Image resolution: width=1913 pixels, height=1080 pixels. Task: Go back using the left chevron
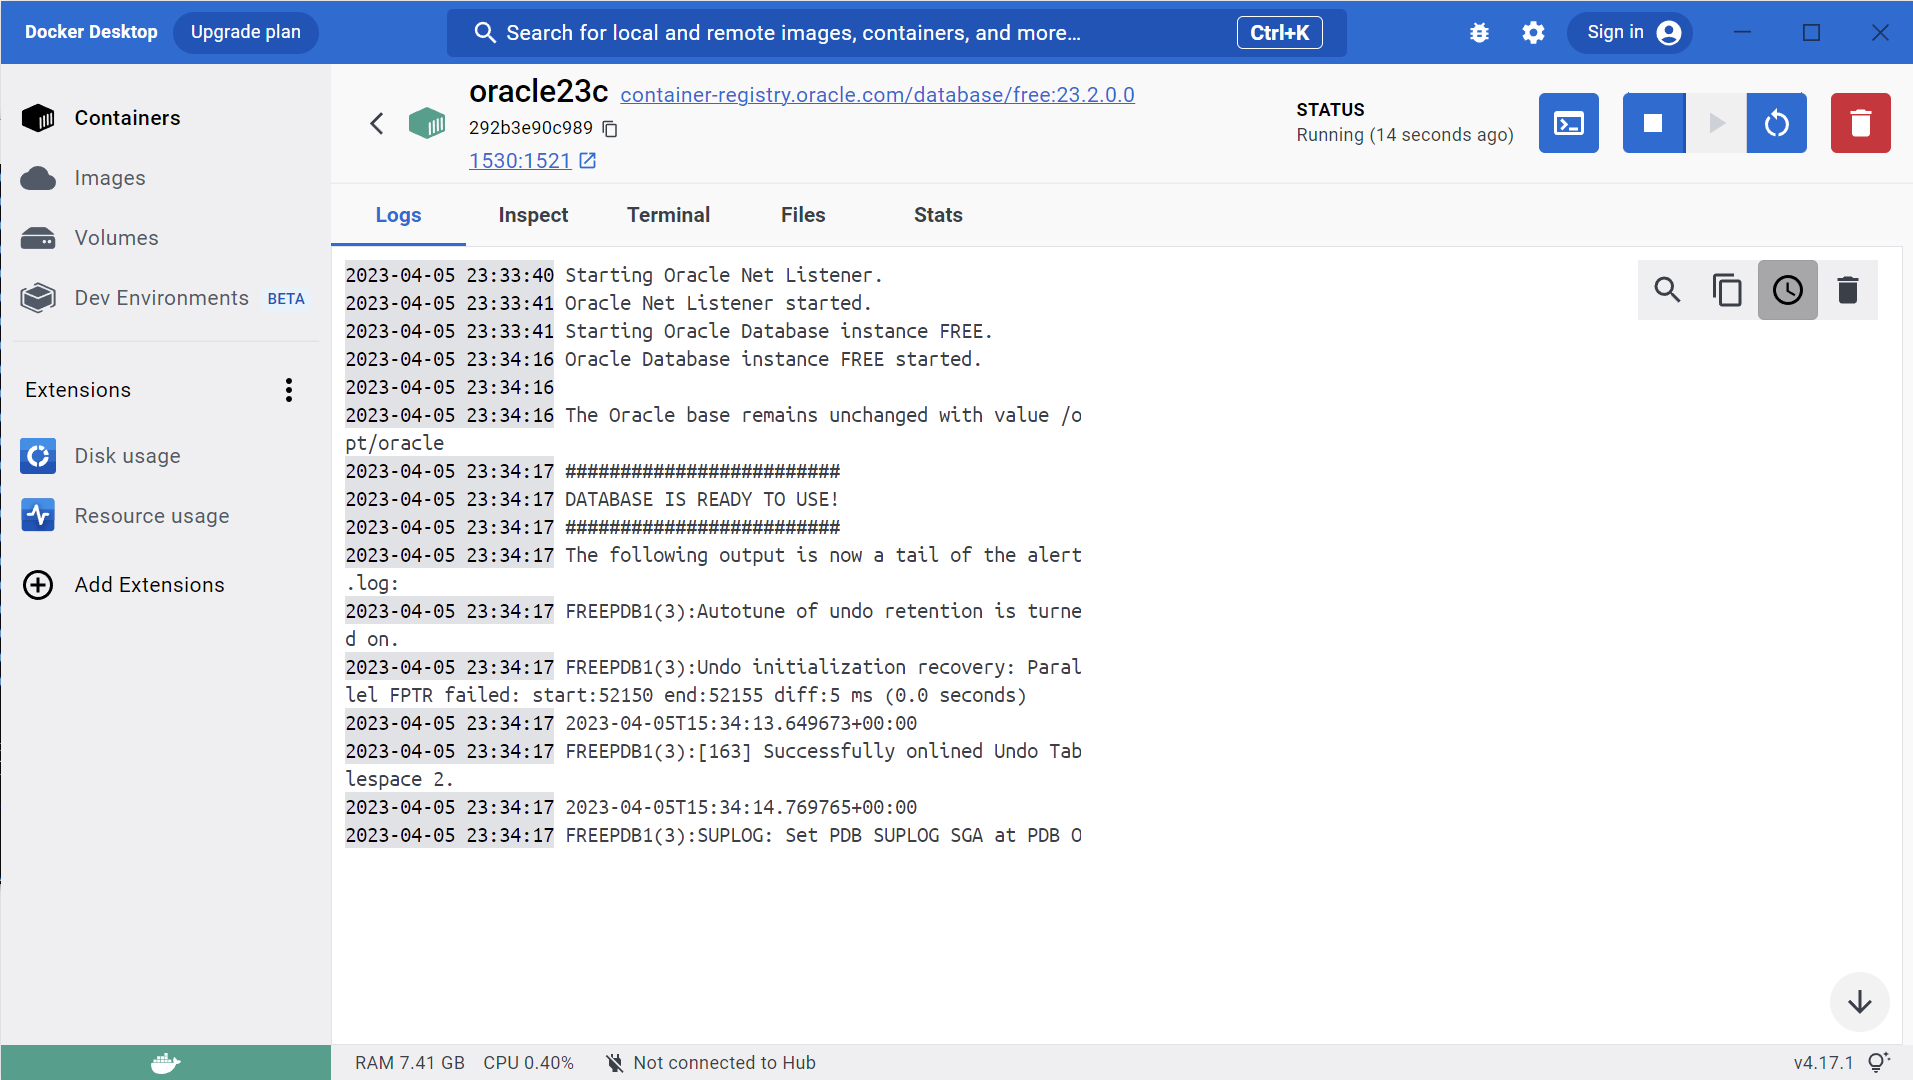tap(377, 123)
